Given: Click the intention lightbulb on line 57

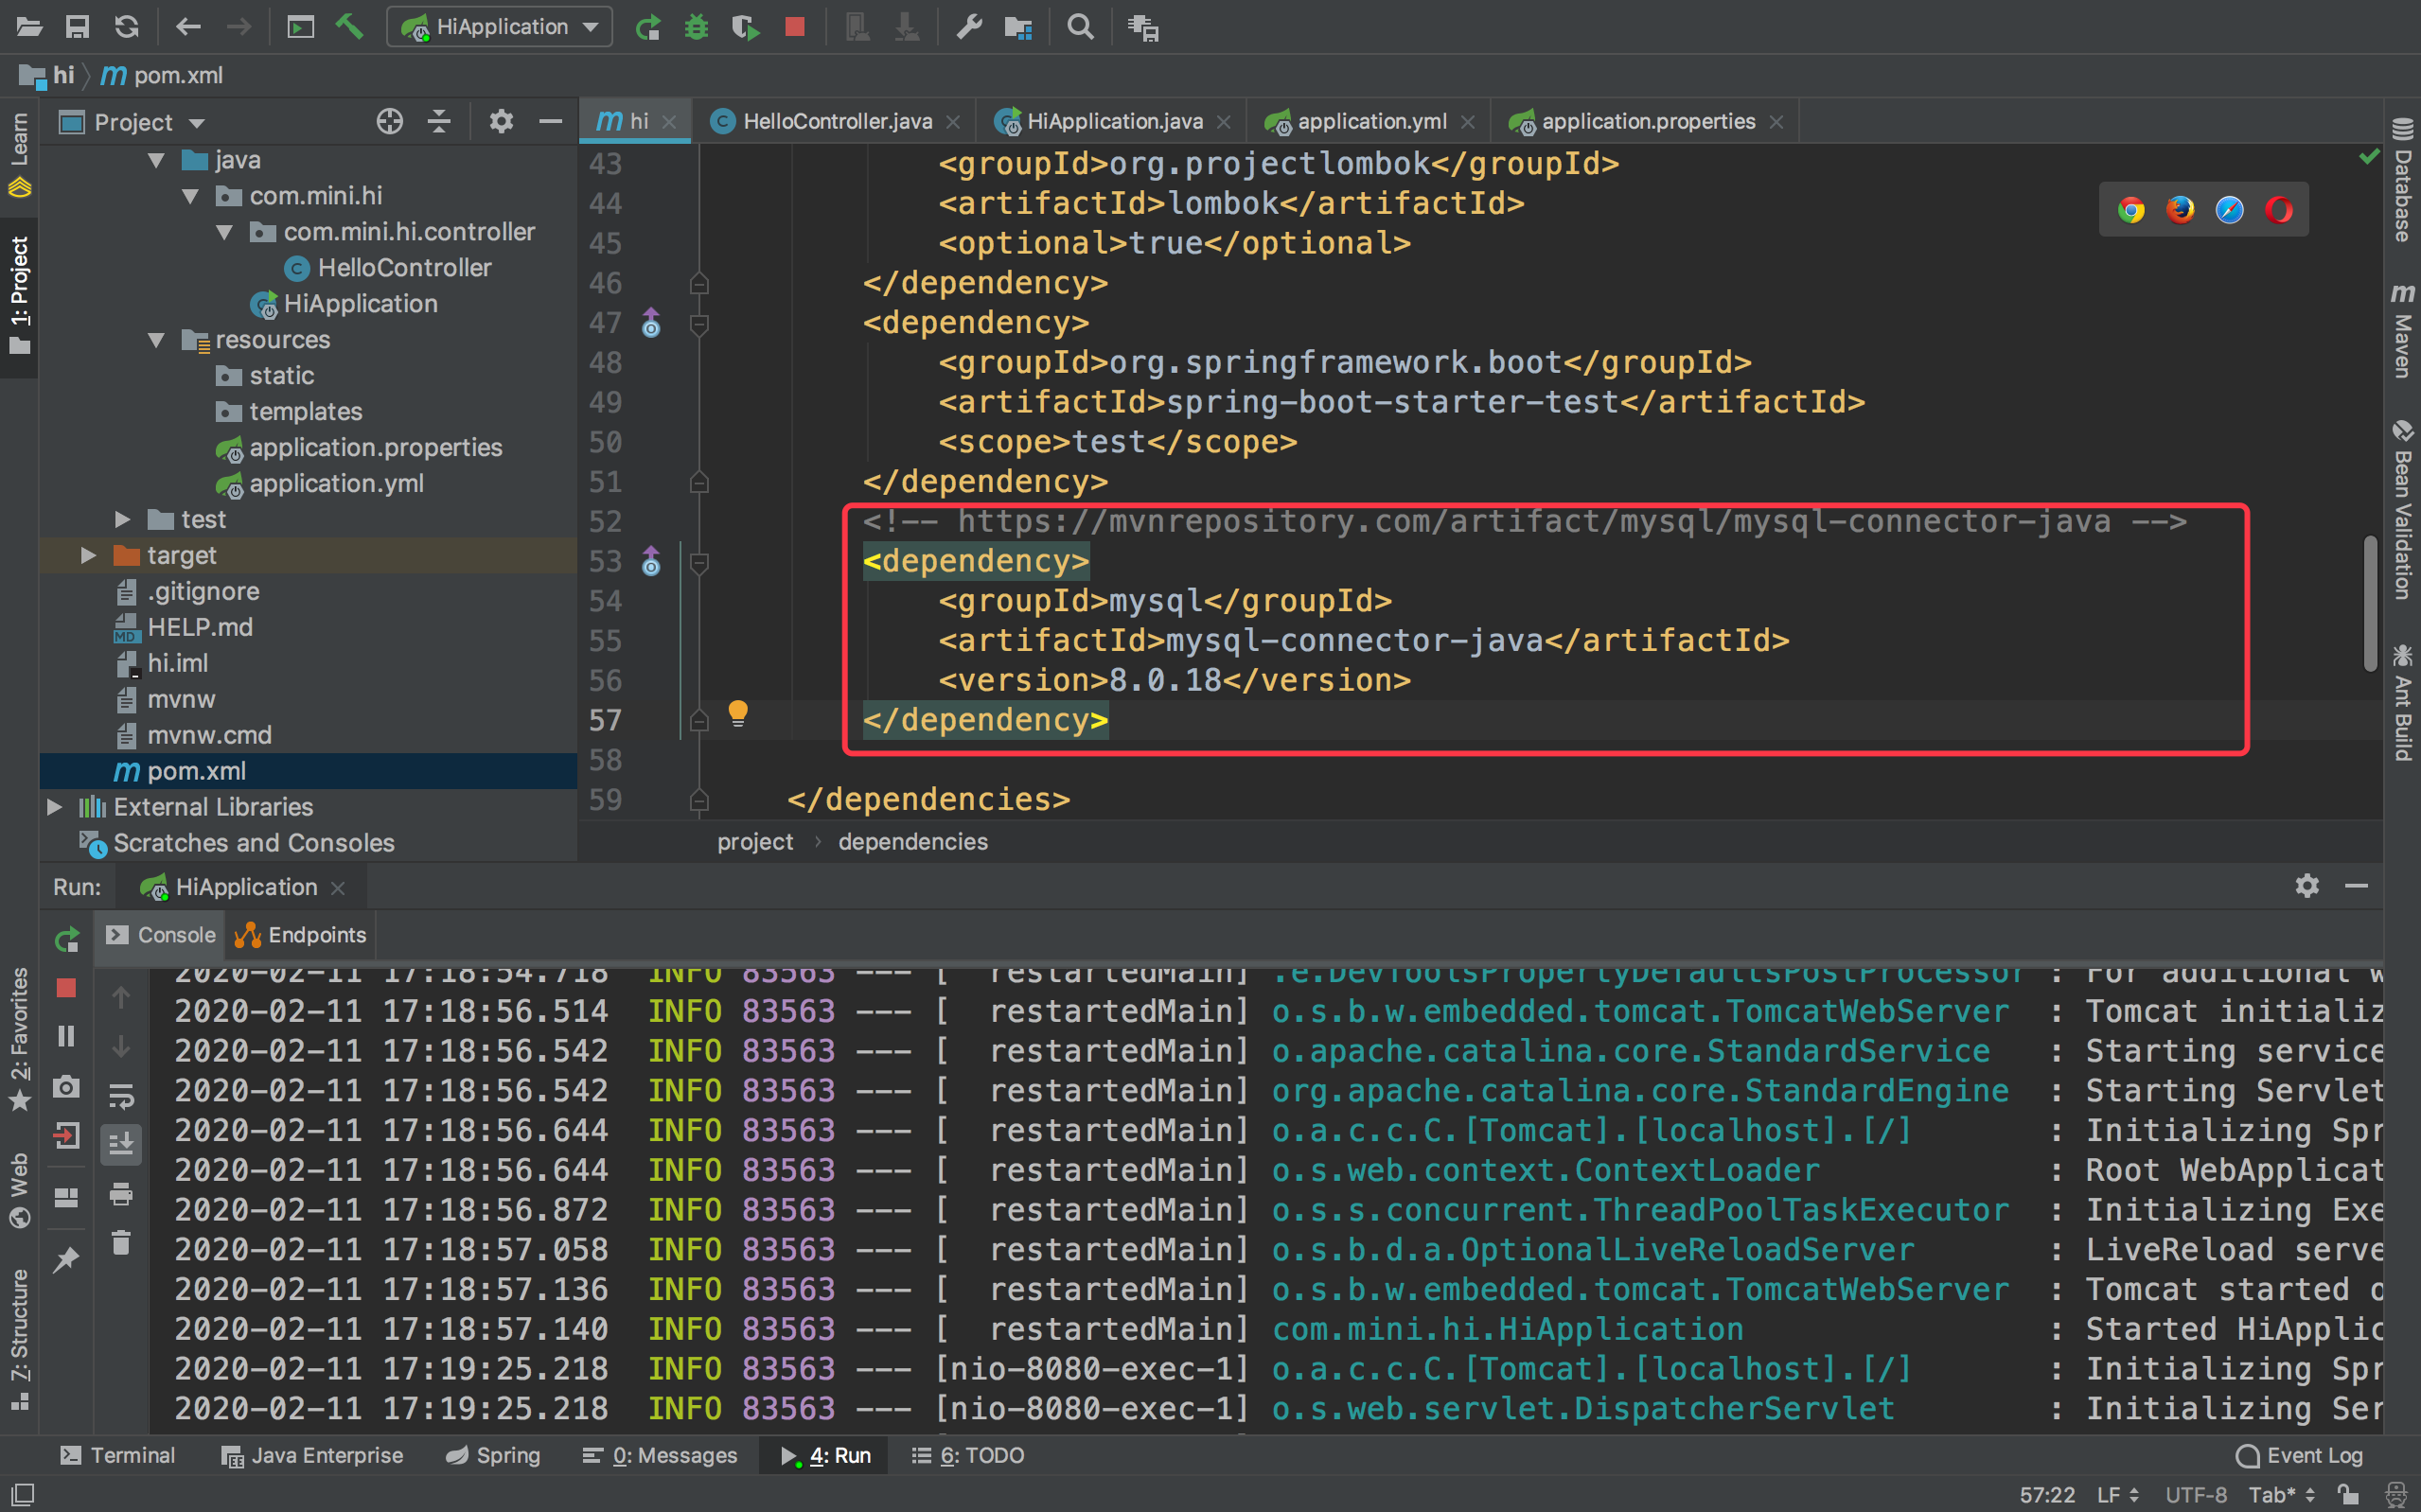Looking at the screenshot, I should (738, 713).
